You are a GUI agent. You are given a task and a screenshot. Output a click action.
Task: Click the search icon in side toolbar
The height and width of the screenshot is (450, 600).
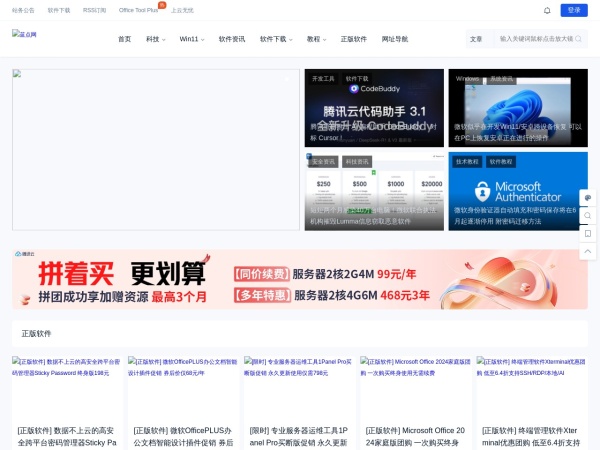click(x=588, y=215)
